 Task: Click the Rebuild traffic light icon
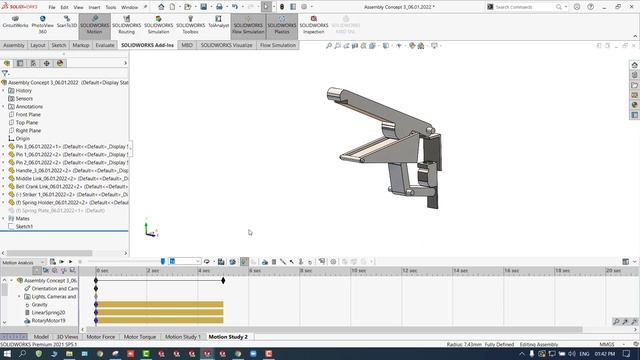(282, 7)
